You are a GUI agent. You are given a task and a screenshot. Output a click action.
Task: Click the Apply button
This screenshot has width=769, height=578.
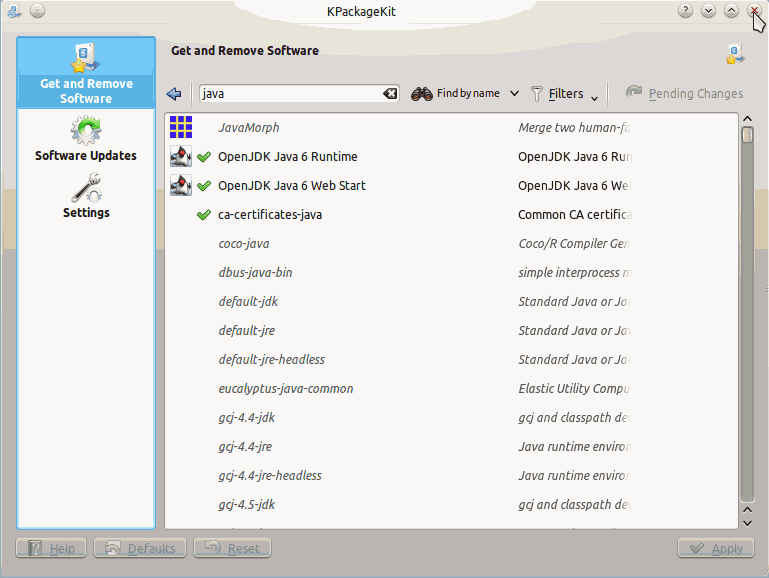(x=716, y=548)
